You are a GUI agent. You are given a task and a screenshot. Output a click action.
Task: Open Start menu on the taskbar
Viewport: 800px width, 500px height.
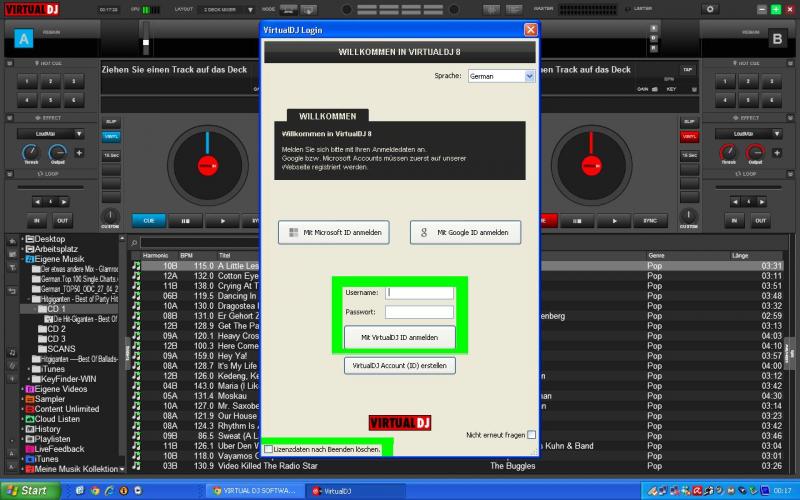[x=27, y=490]
